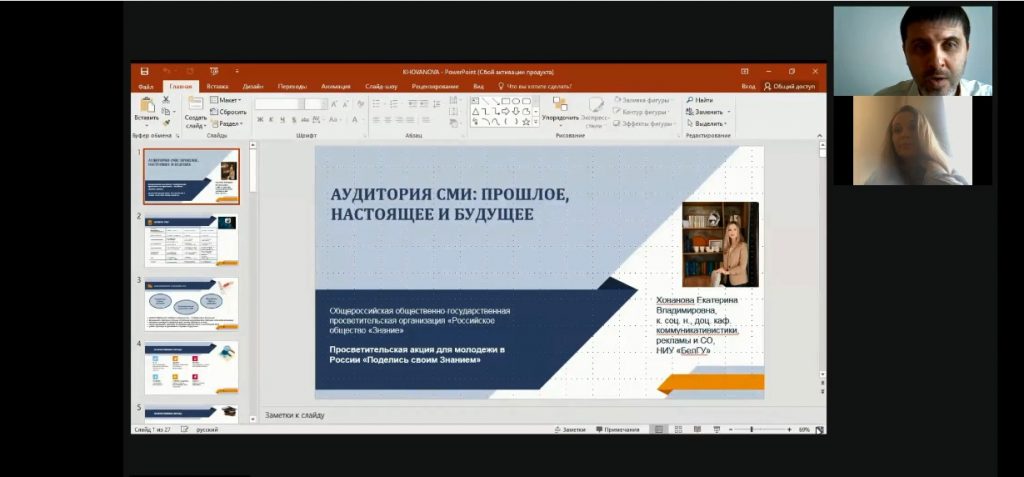Click zoom in plus button
1024x477 pixels.
(790, 429)
